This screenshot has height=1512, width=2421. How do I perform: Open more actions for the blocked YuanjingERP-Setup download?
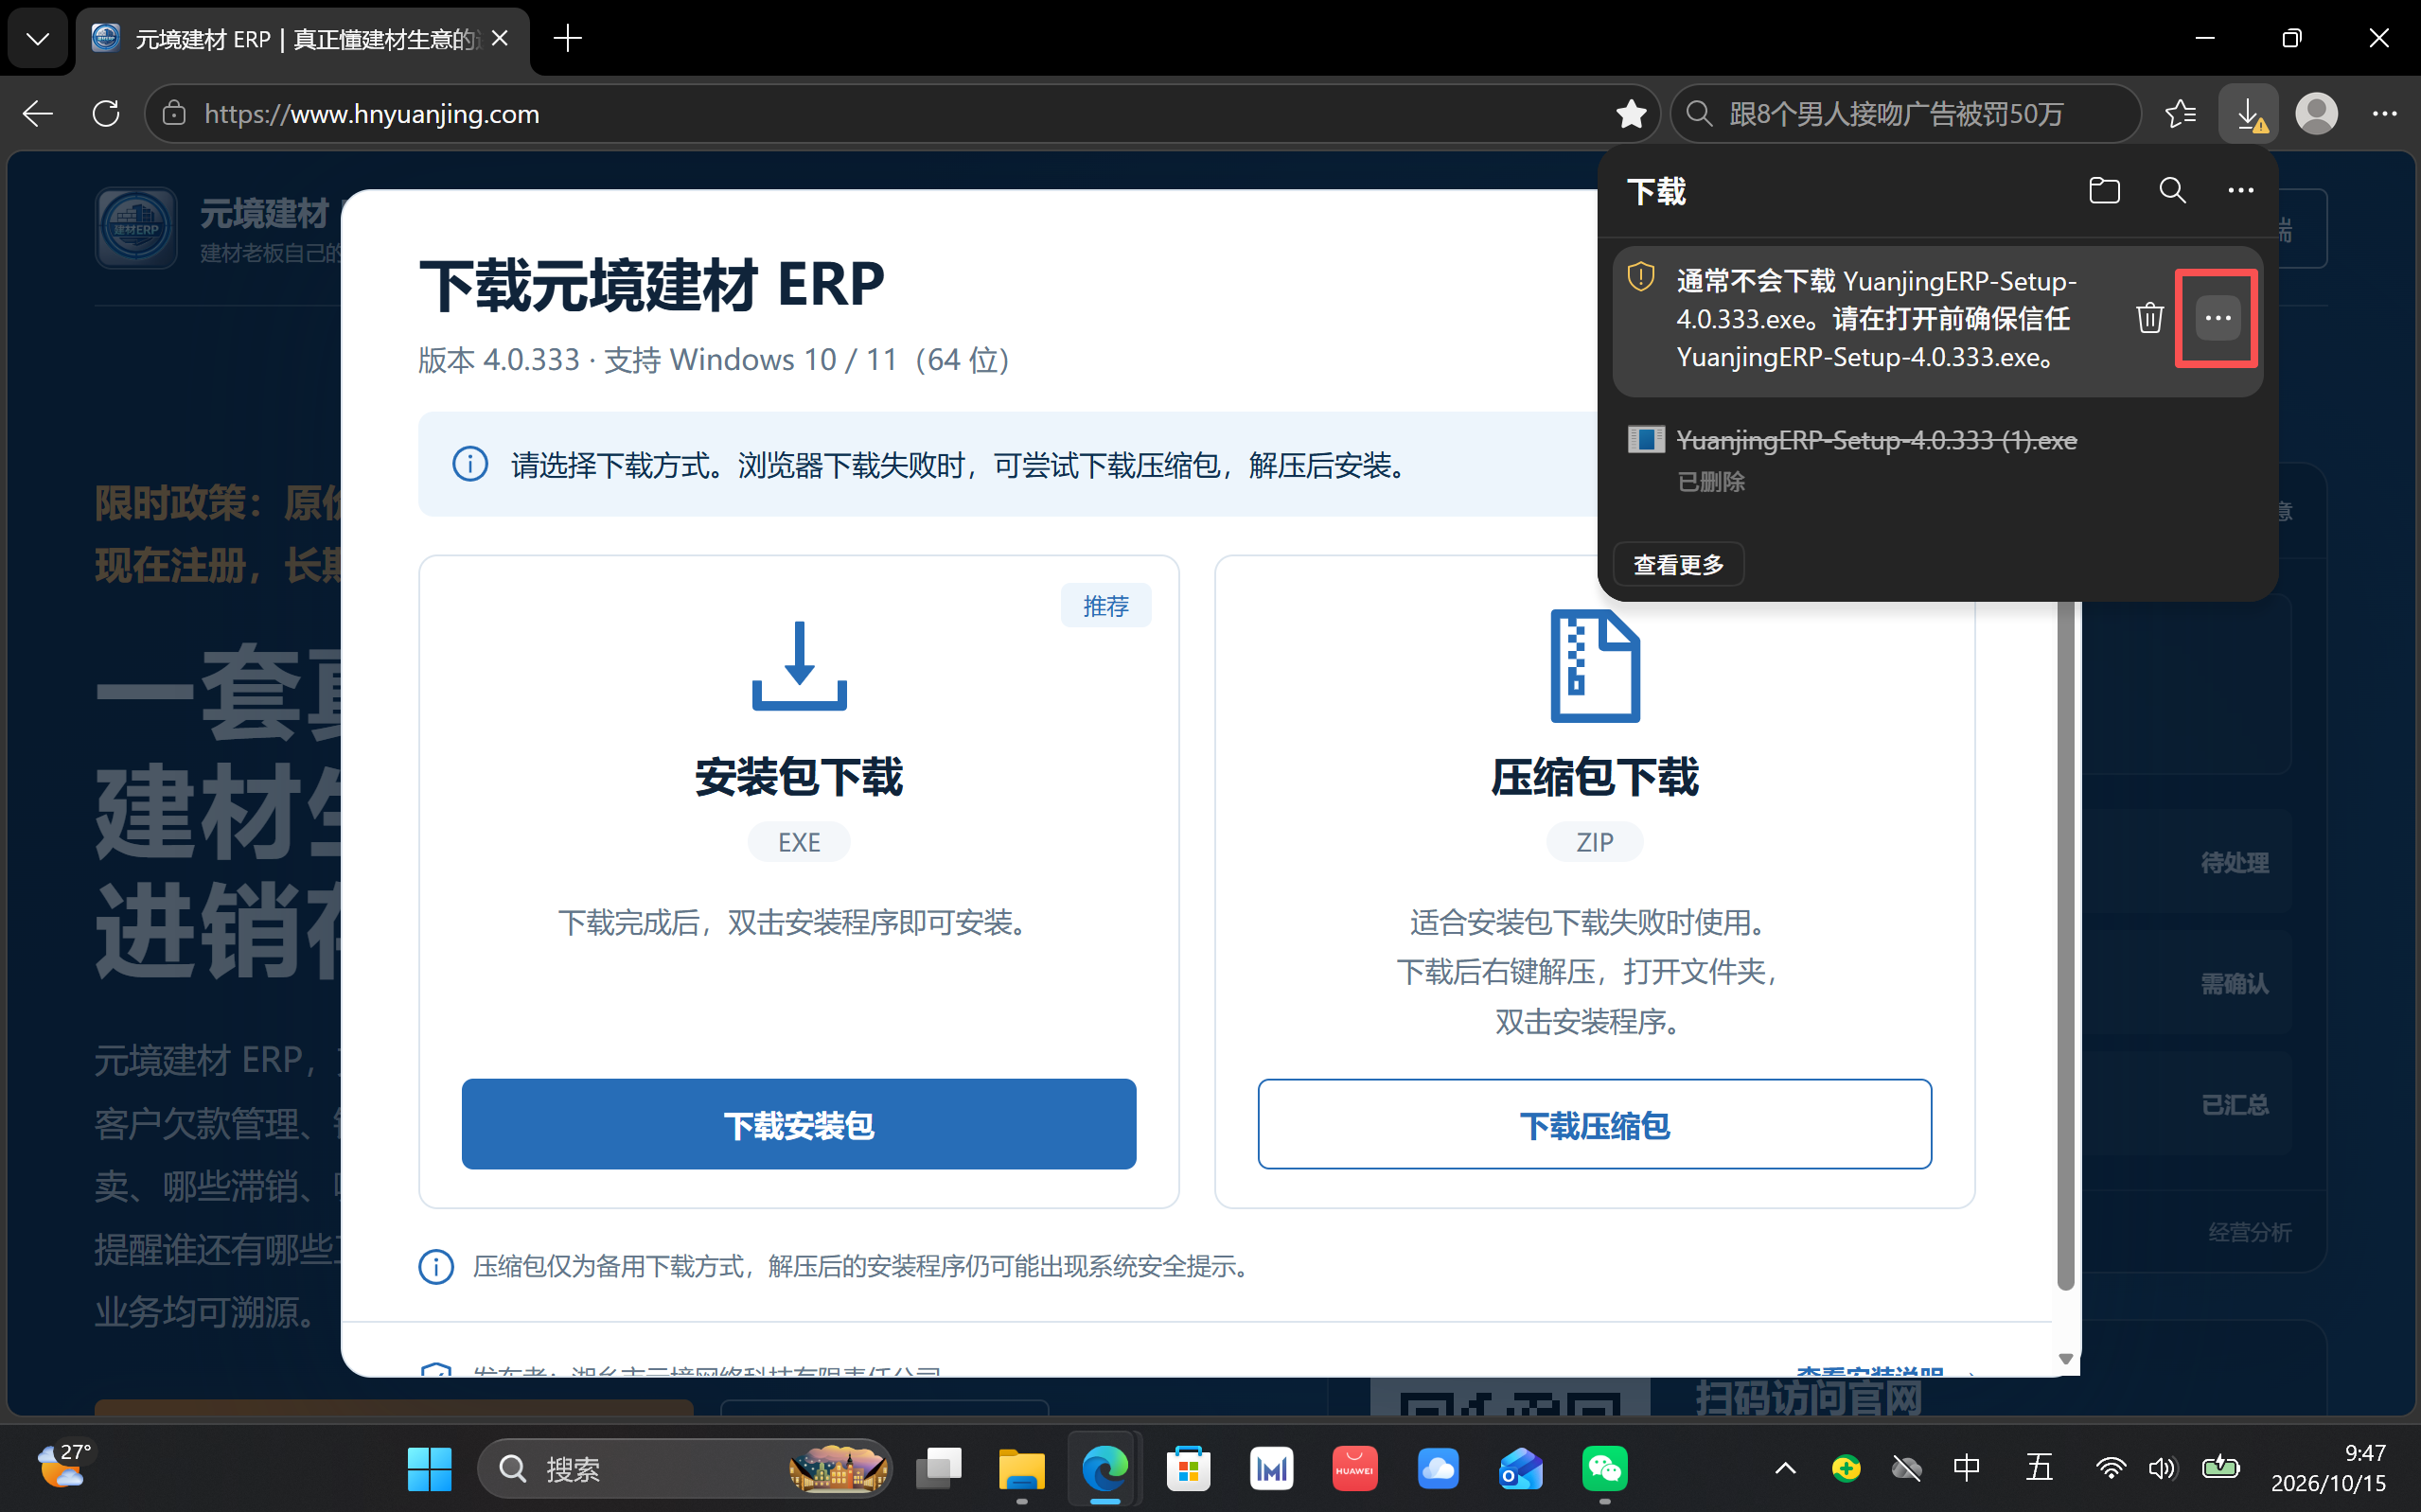point(2217,318)
